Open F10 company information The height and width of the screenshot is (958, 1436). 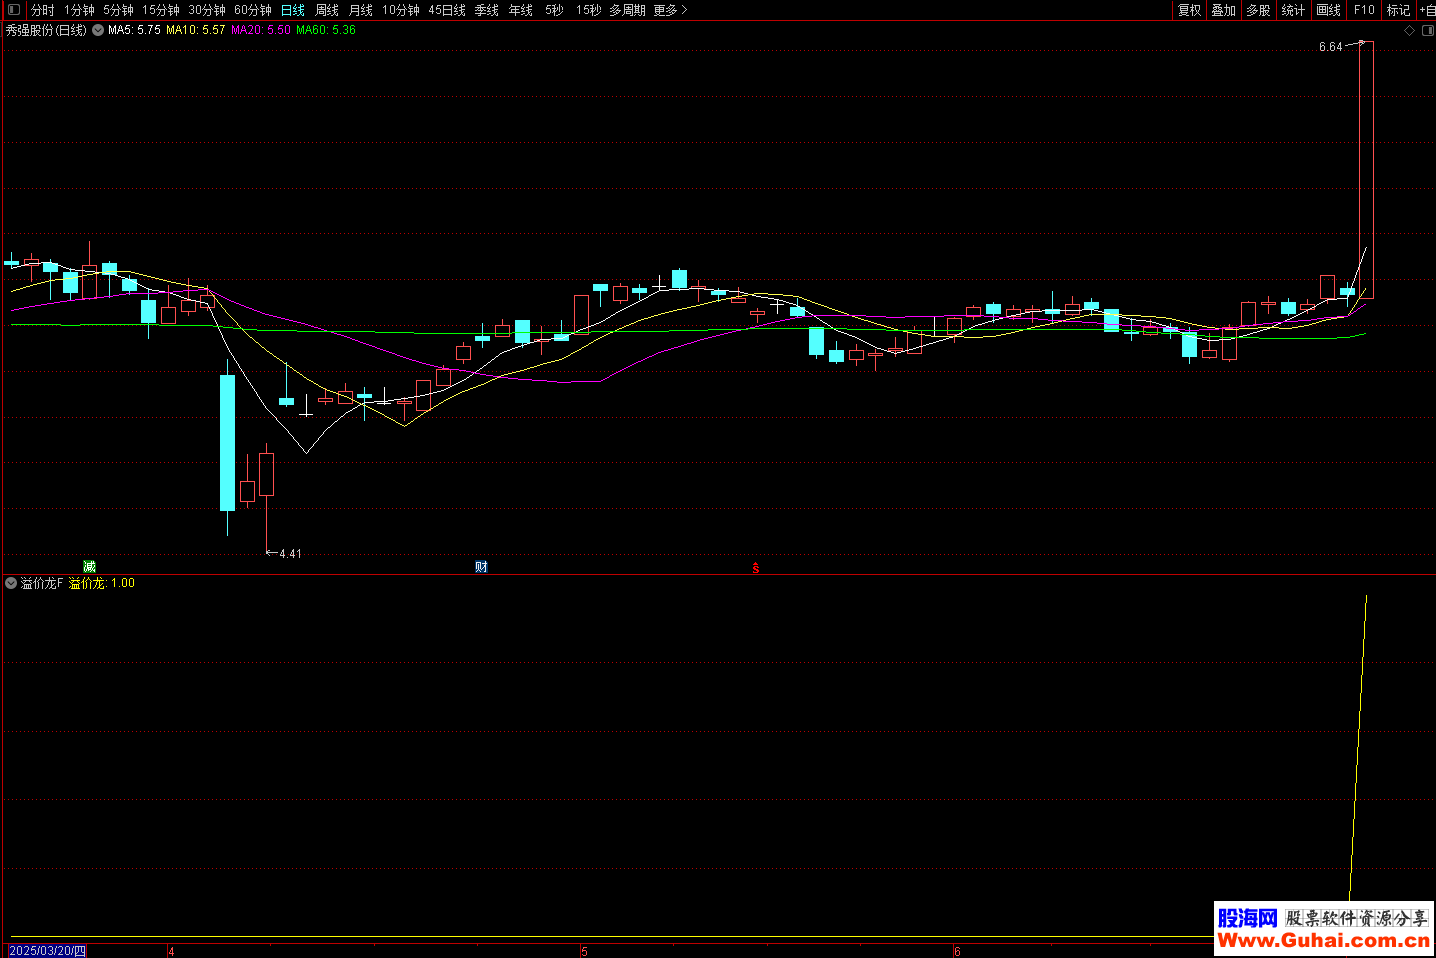(x=1364, y=10)
